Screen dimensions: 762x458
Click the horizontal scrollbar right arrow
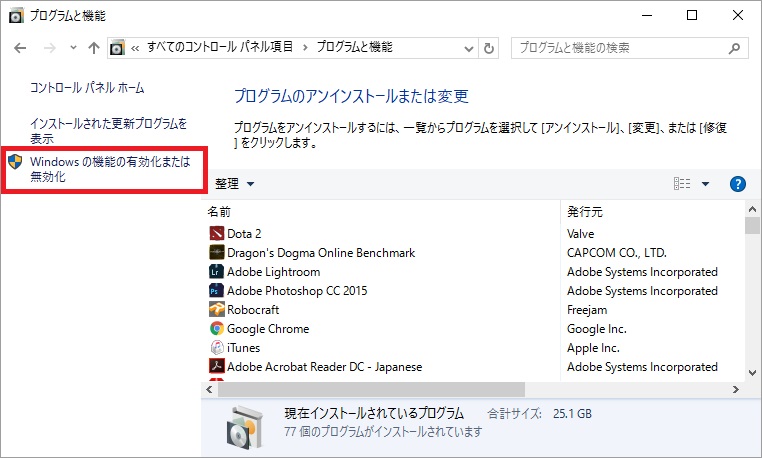[735, 389]
